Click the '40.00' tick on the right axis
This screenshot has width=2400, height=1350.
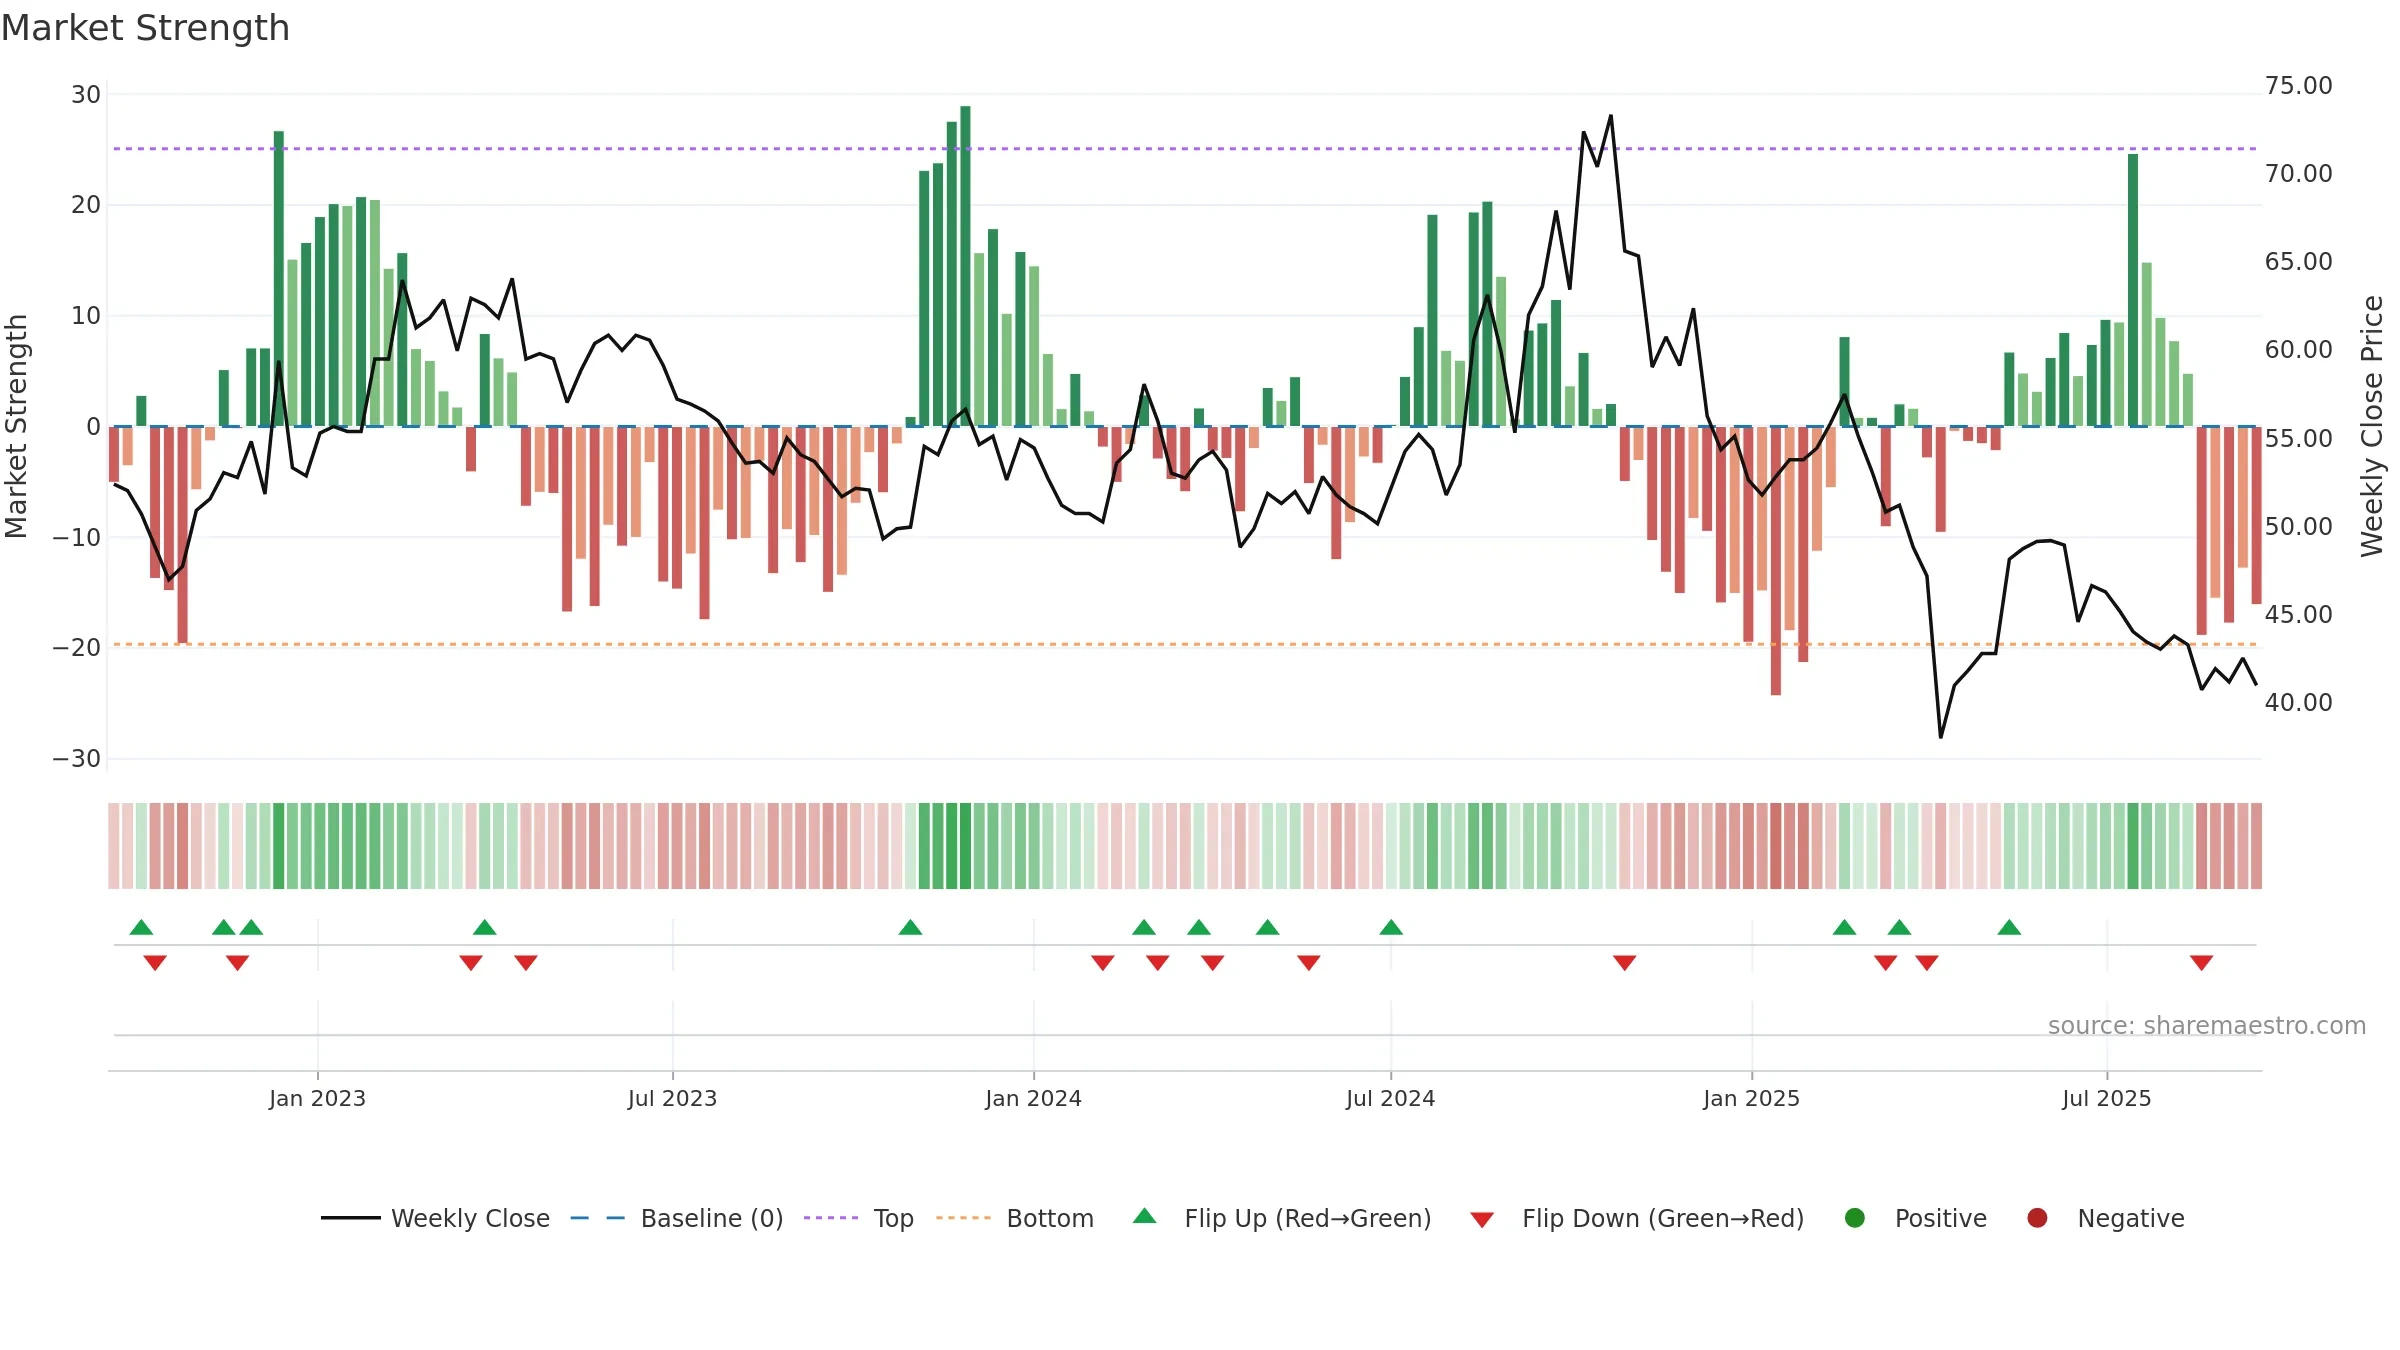2299,703
